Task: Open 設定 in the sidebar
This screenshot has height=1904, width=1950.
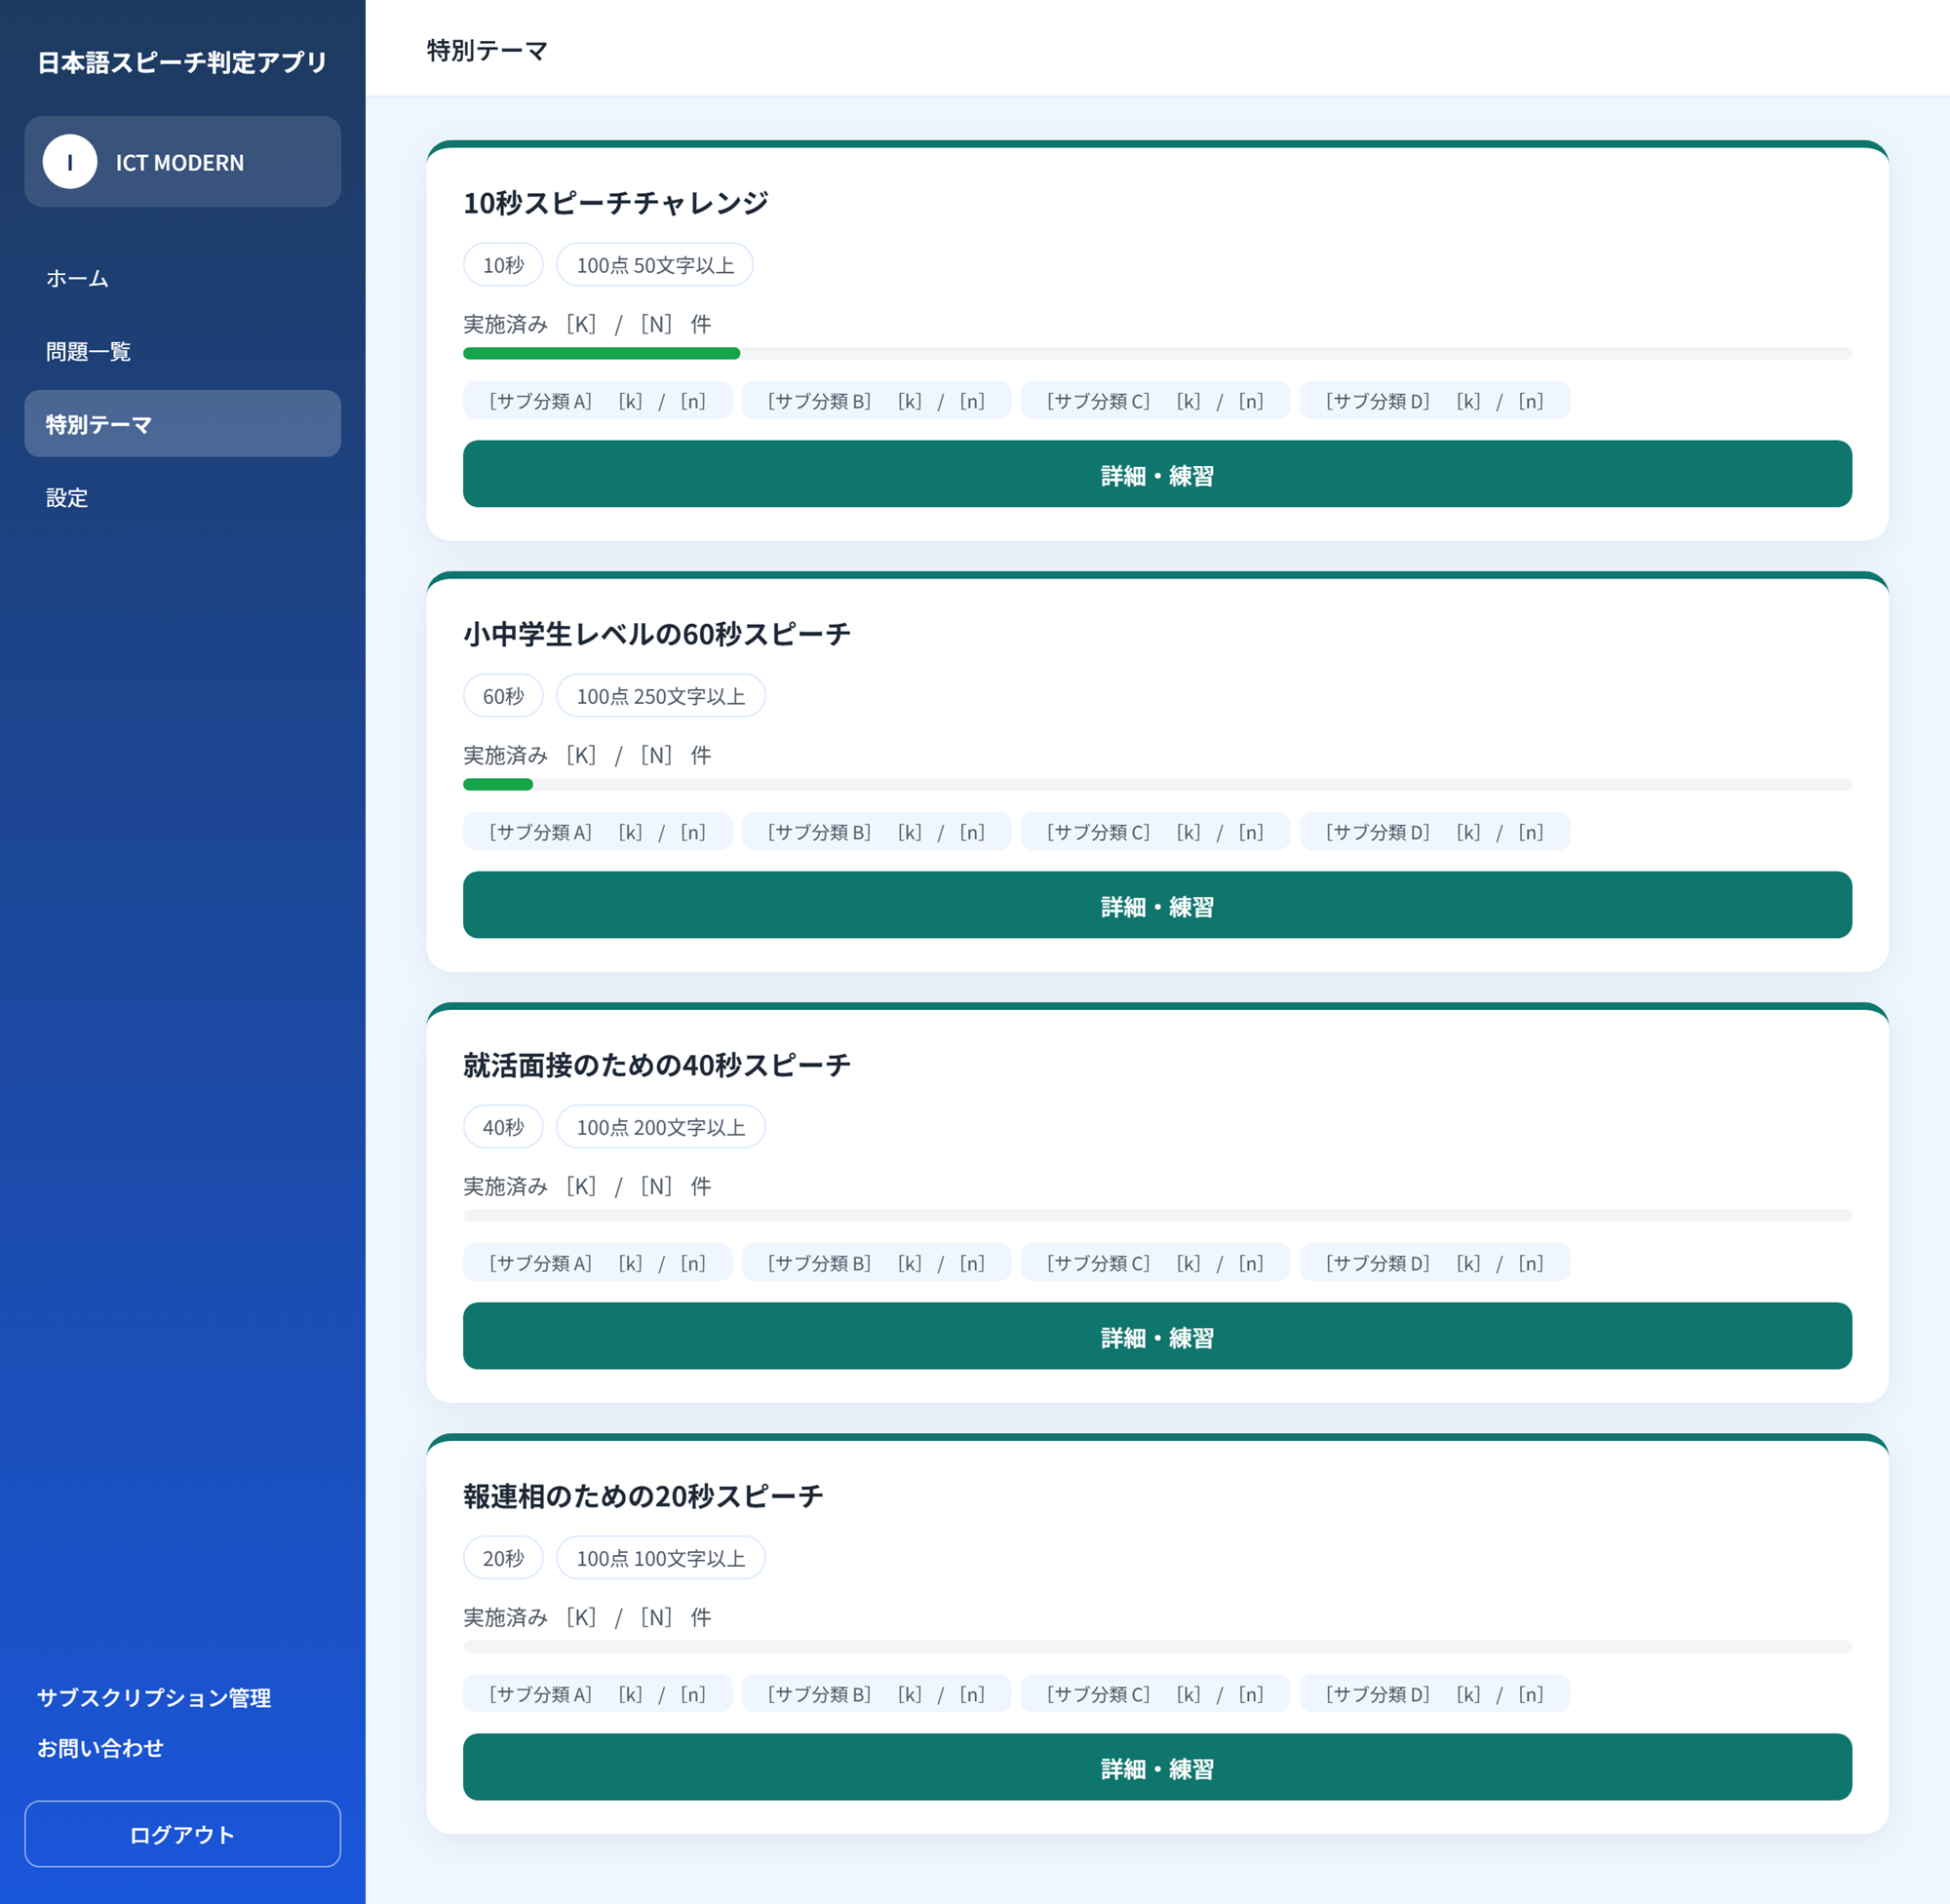Action: [x=182, y=497]
